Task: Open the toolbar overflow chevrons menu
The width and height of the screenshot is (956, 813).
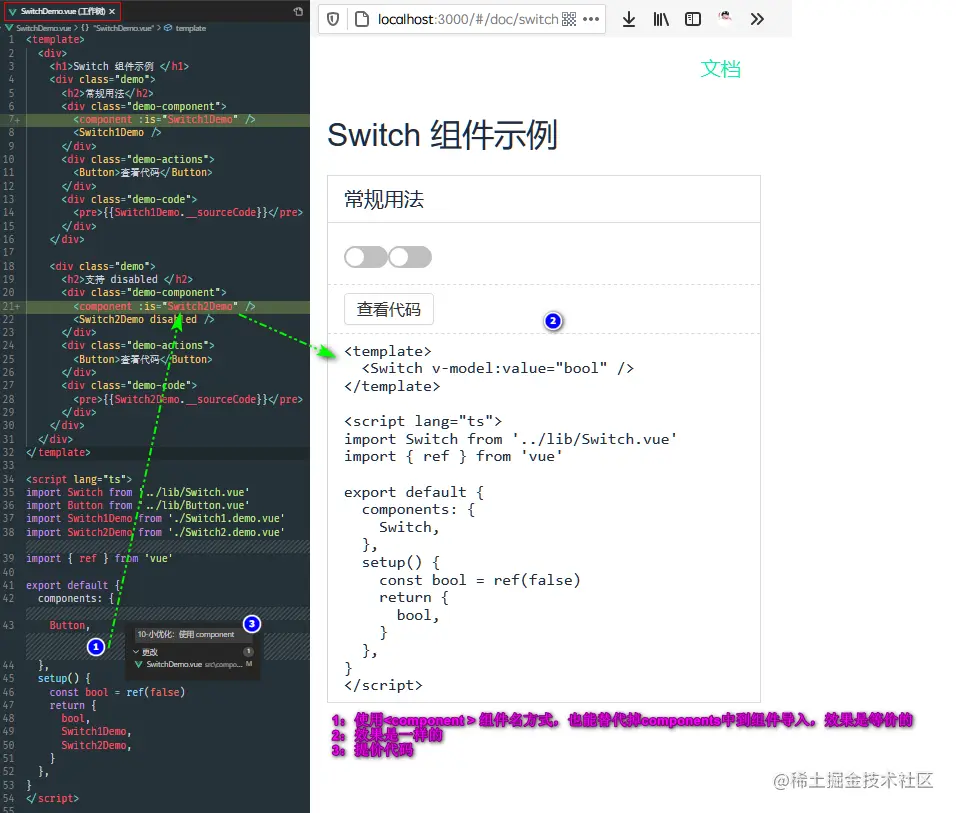Action: [x=757, y=20]
